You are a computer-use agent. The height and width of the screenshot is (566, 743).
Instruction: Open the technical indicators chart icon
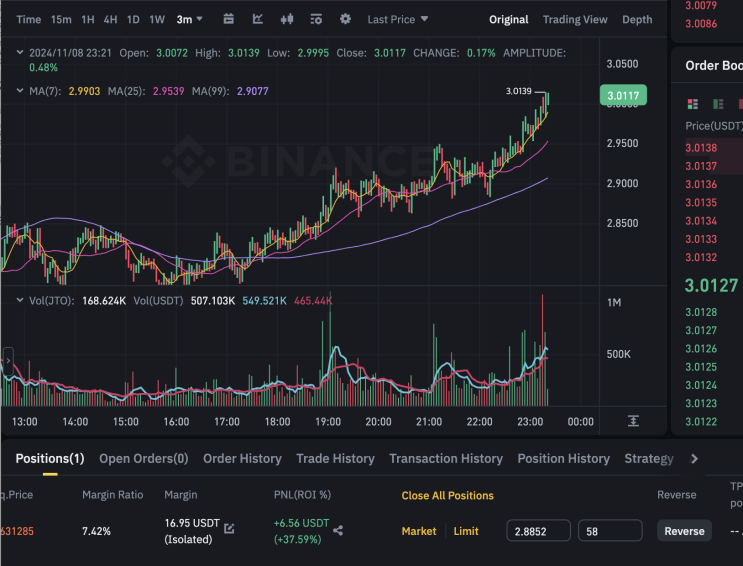coord(258,19)
